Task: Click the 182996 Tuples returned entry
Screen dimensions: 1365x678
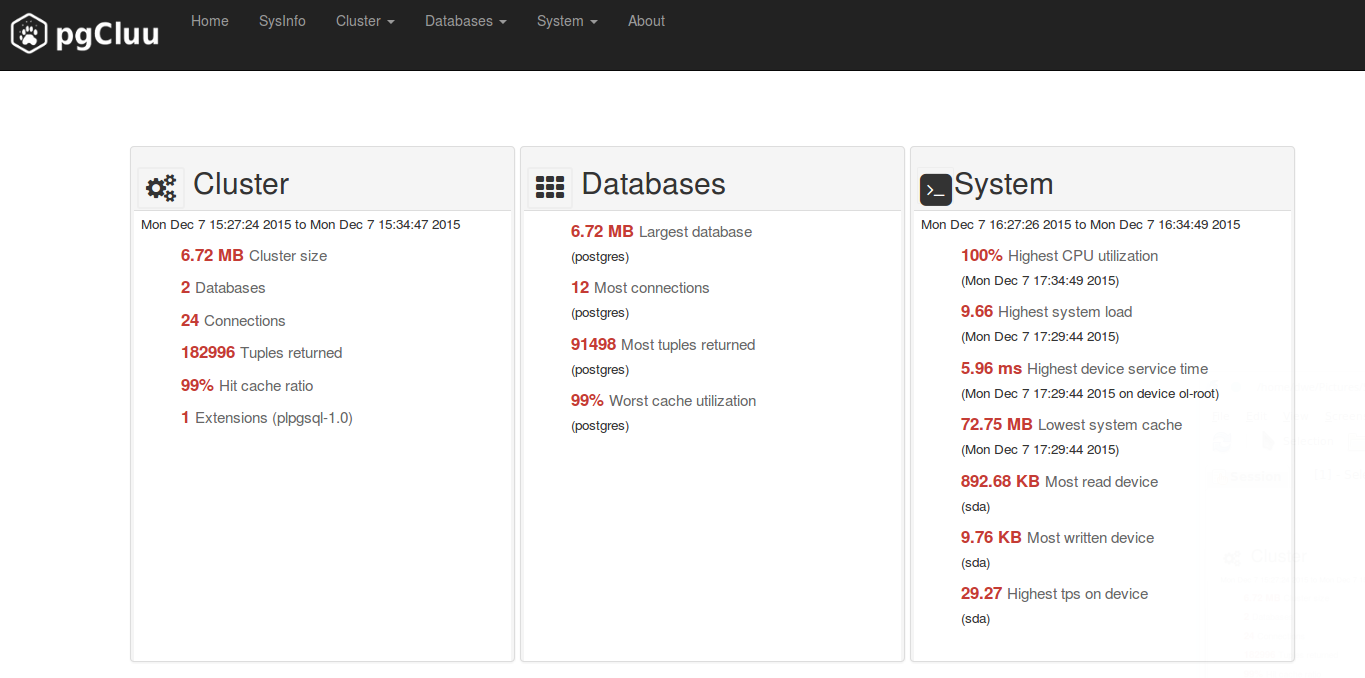Action: coord(262,353)
